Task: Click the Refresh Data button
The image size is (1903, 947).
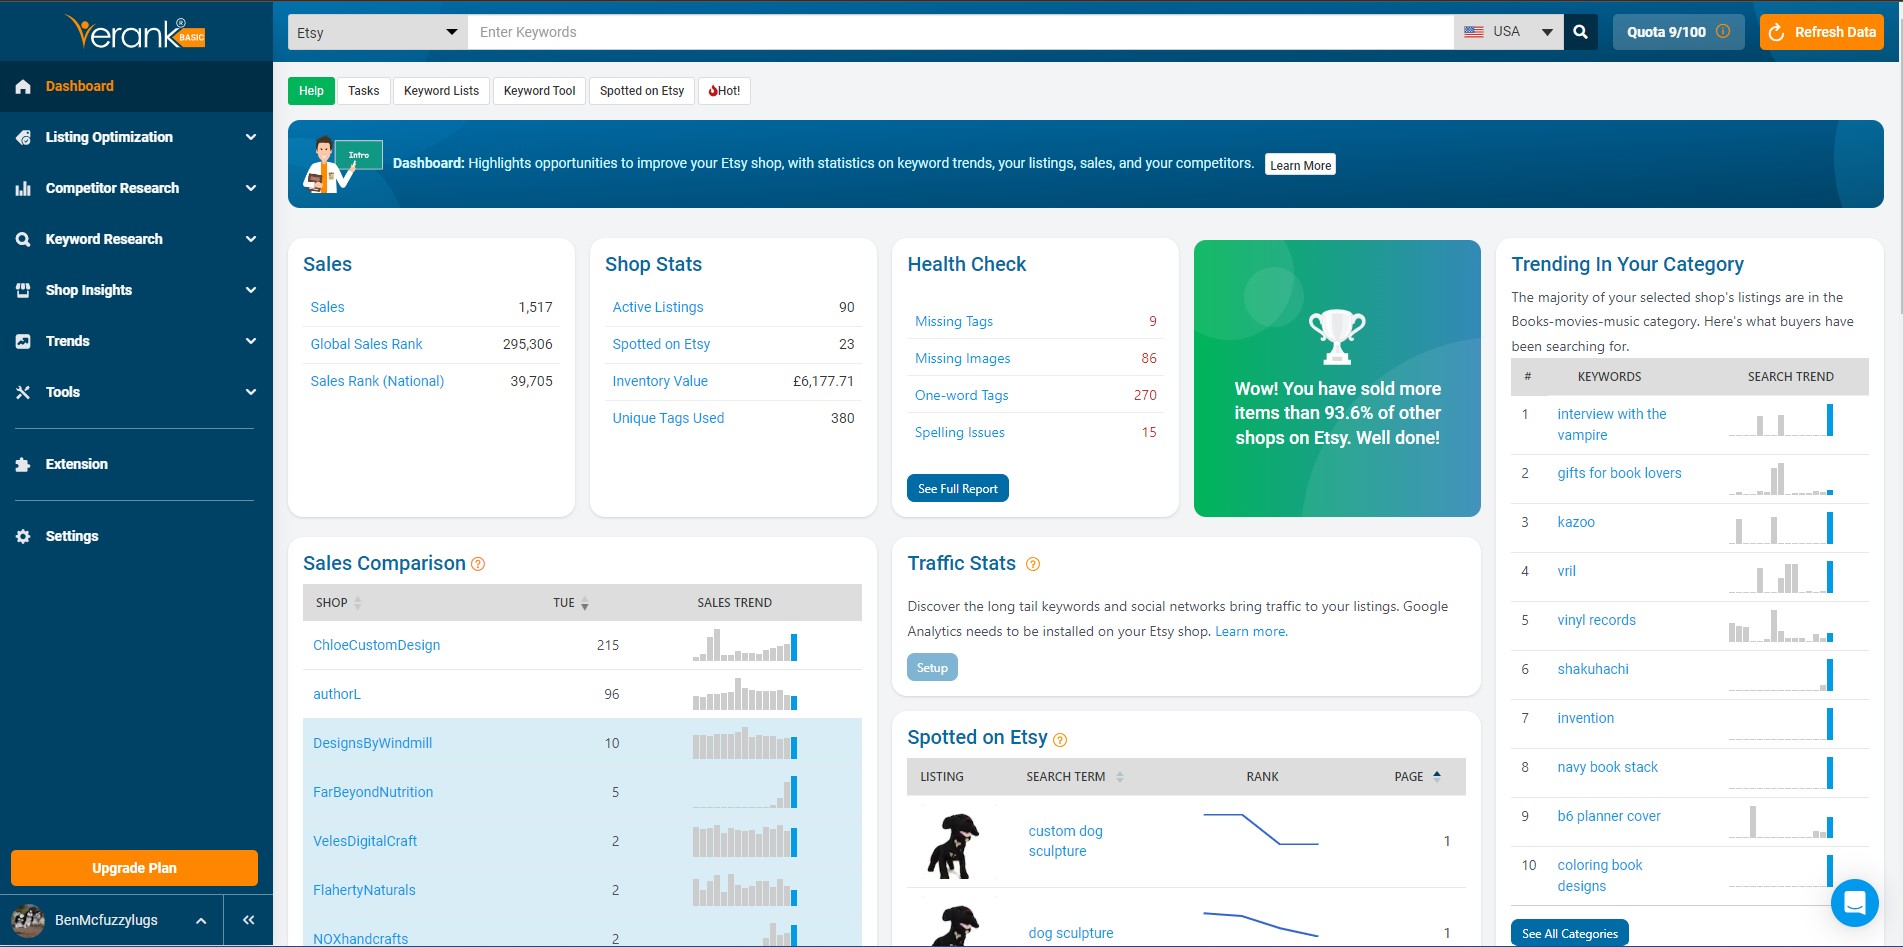Action: 1821,32
